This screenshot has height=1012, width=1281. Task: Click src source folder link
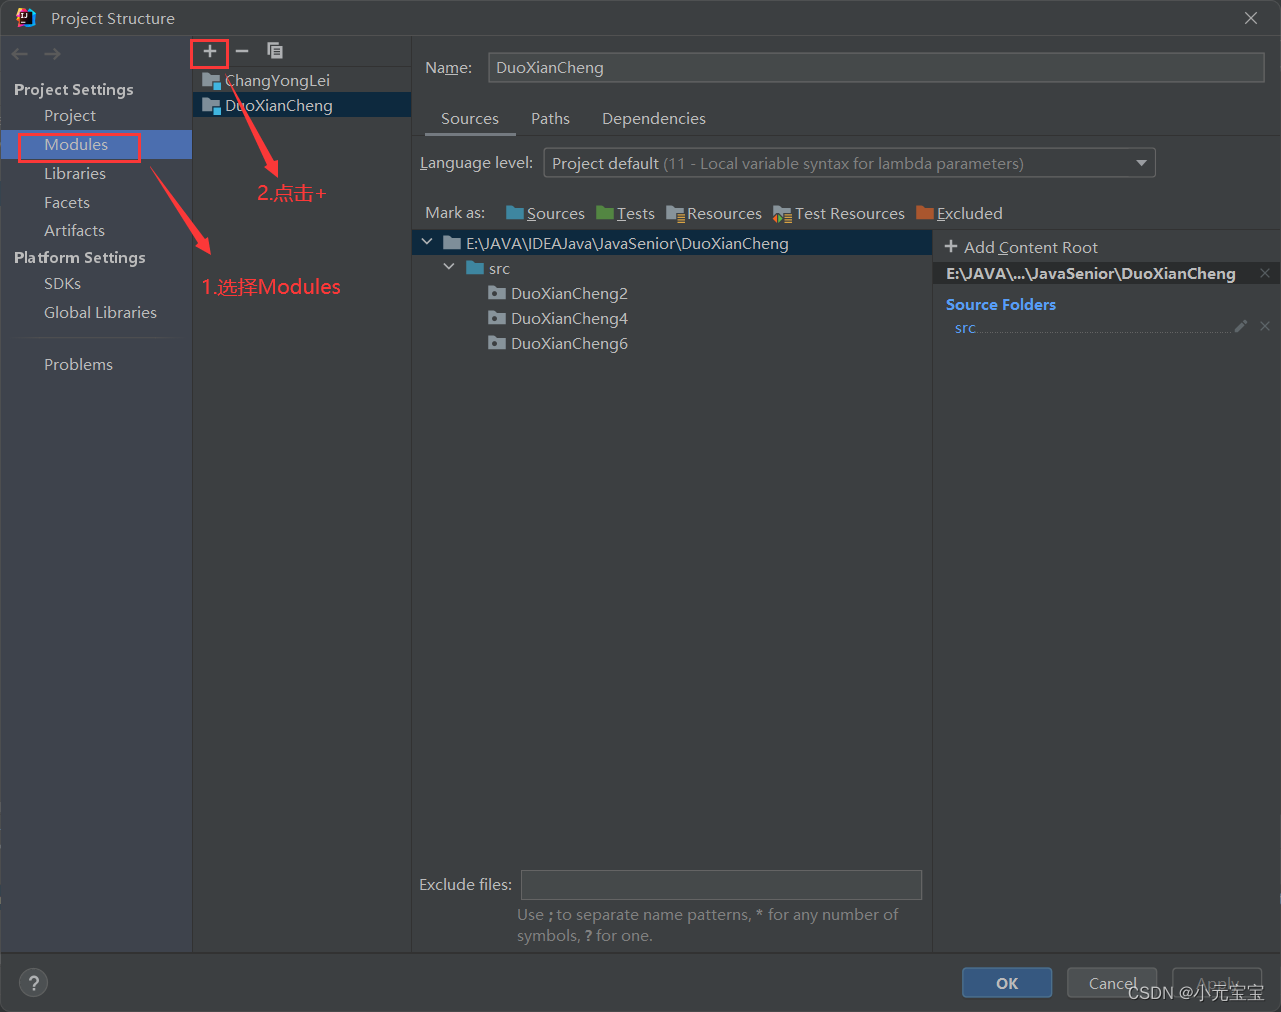[965, 327]
